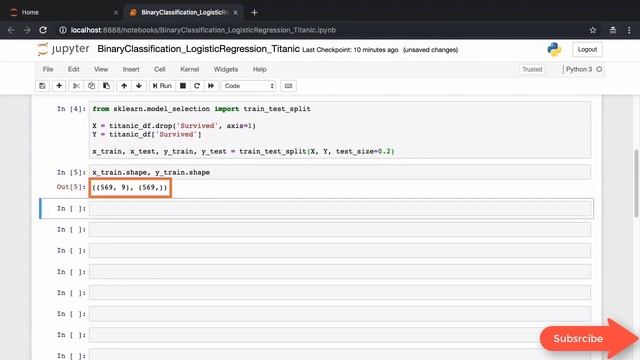The height and width of the screenshot is (360, 640).
Task: Open the Code cell type dropdown
Action: 249,86
